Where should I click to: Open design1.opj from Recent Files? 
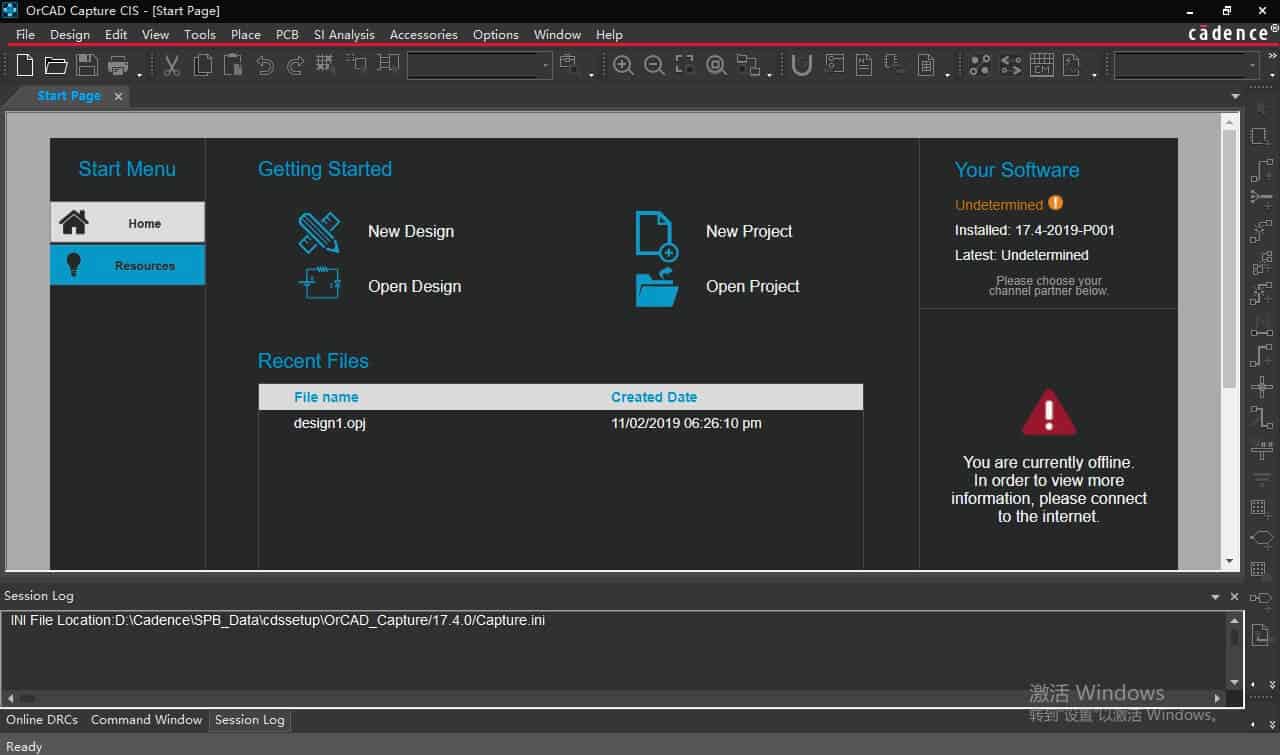330,424
